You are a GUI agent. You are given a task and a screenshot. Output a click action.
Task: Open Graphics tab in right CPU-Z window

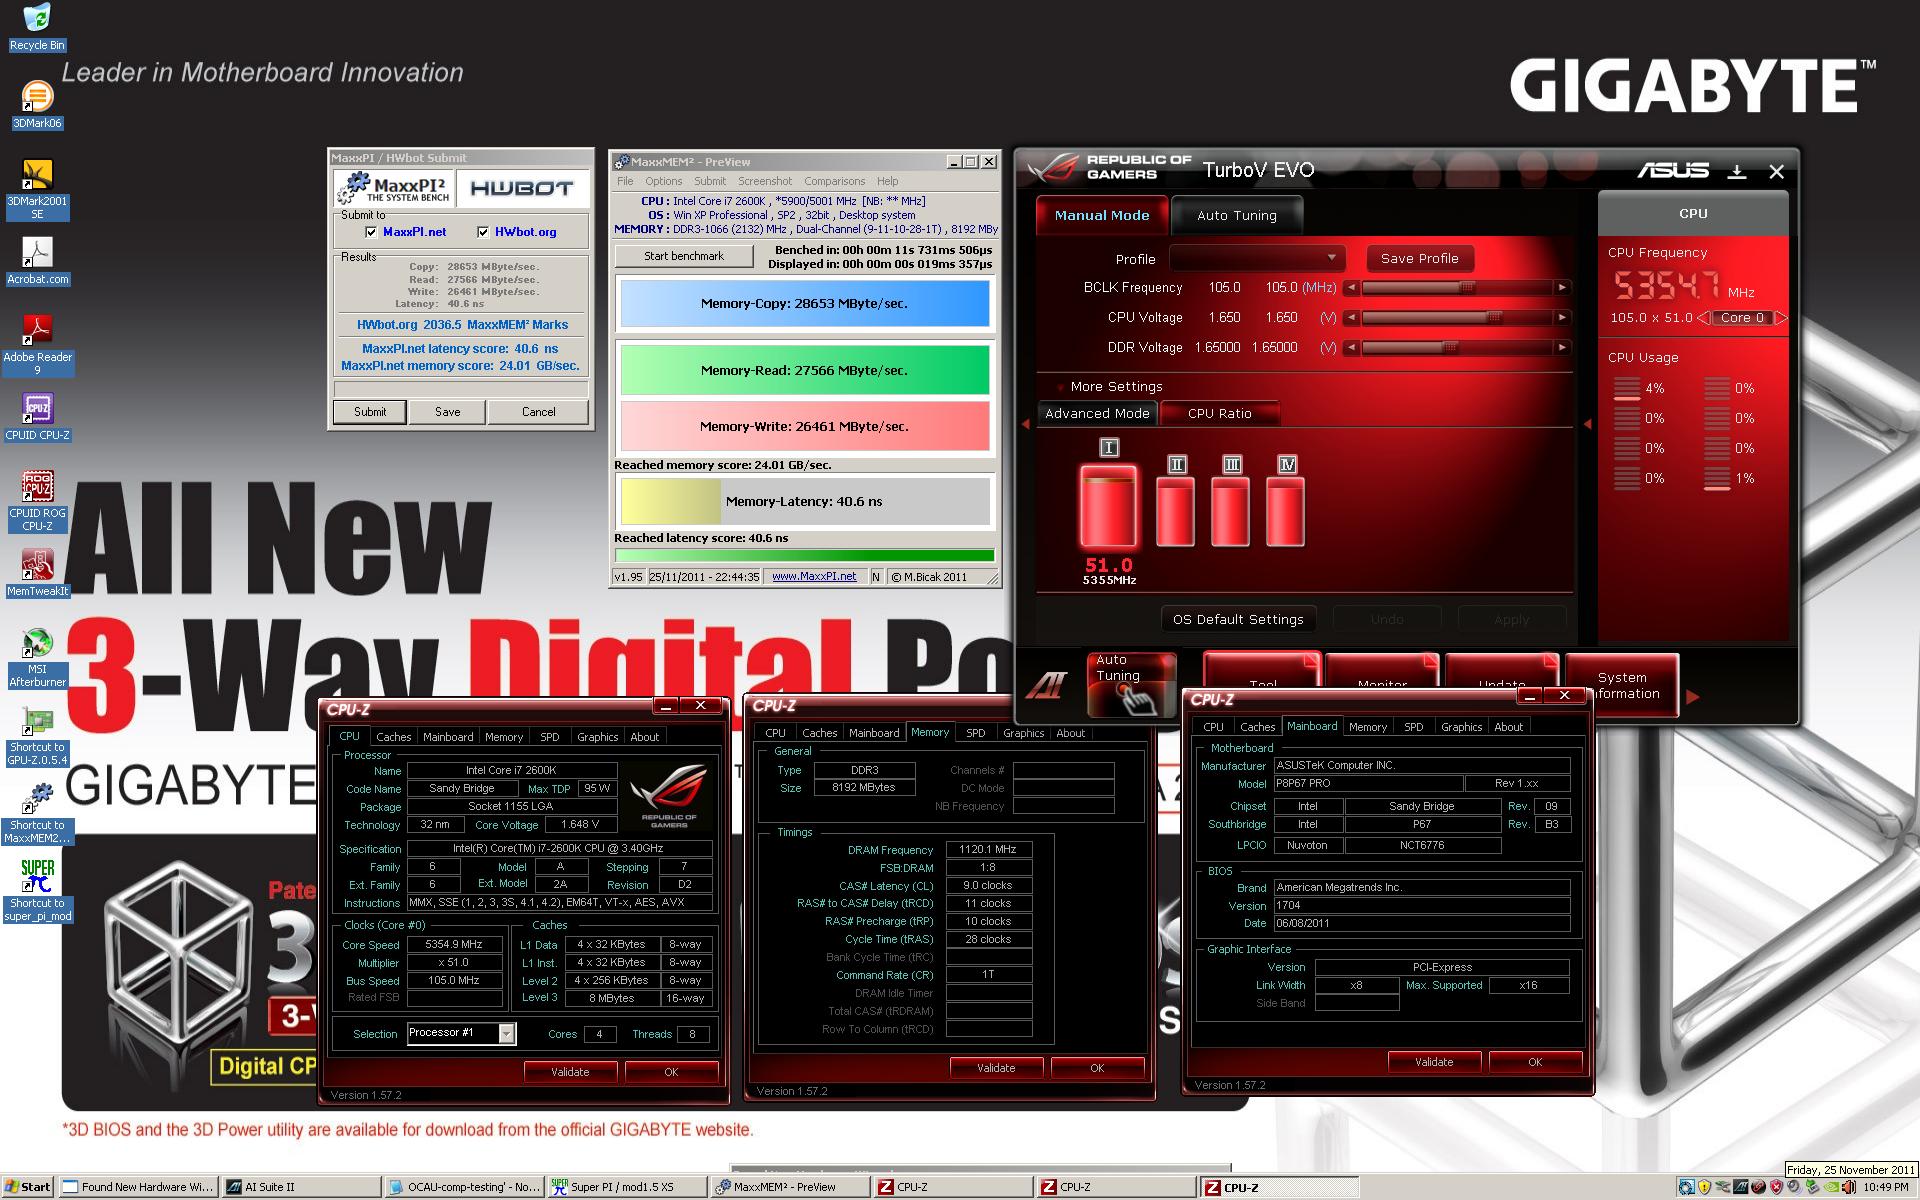1461,727
